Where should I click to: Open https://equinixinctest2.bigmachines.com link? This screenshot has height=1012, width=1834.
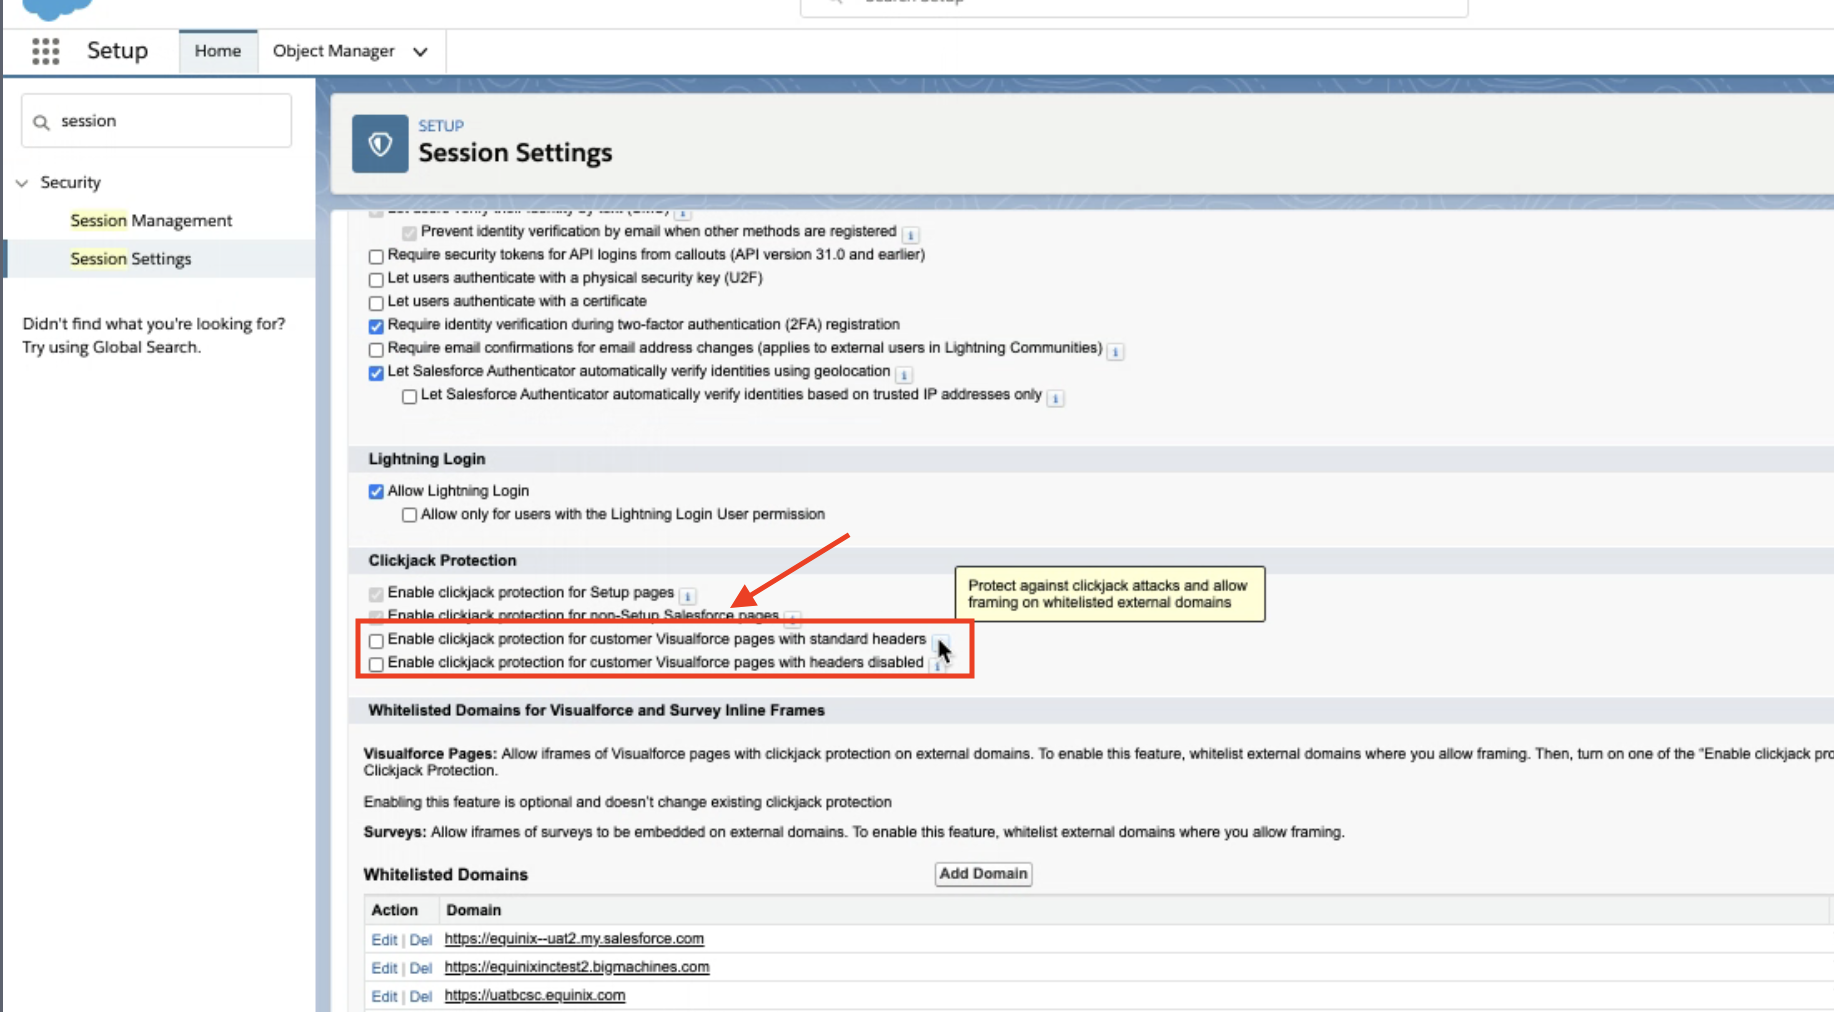577,967
